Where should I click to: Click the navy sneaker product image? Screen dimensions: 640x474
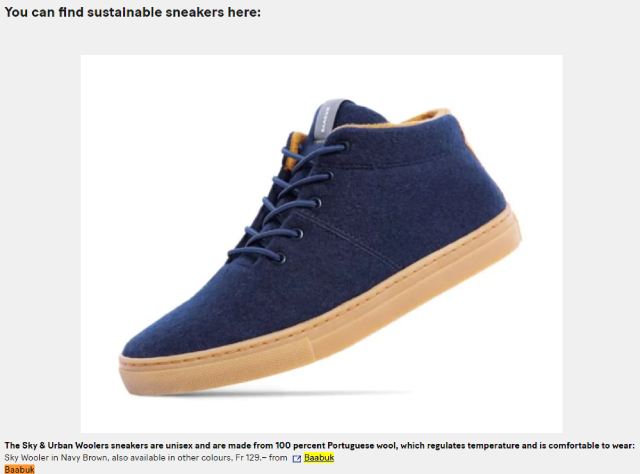322,244
